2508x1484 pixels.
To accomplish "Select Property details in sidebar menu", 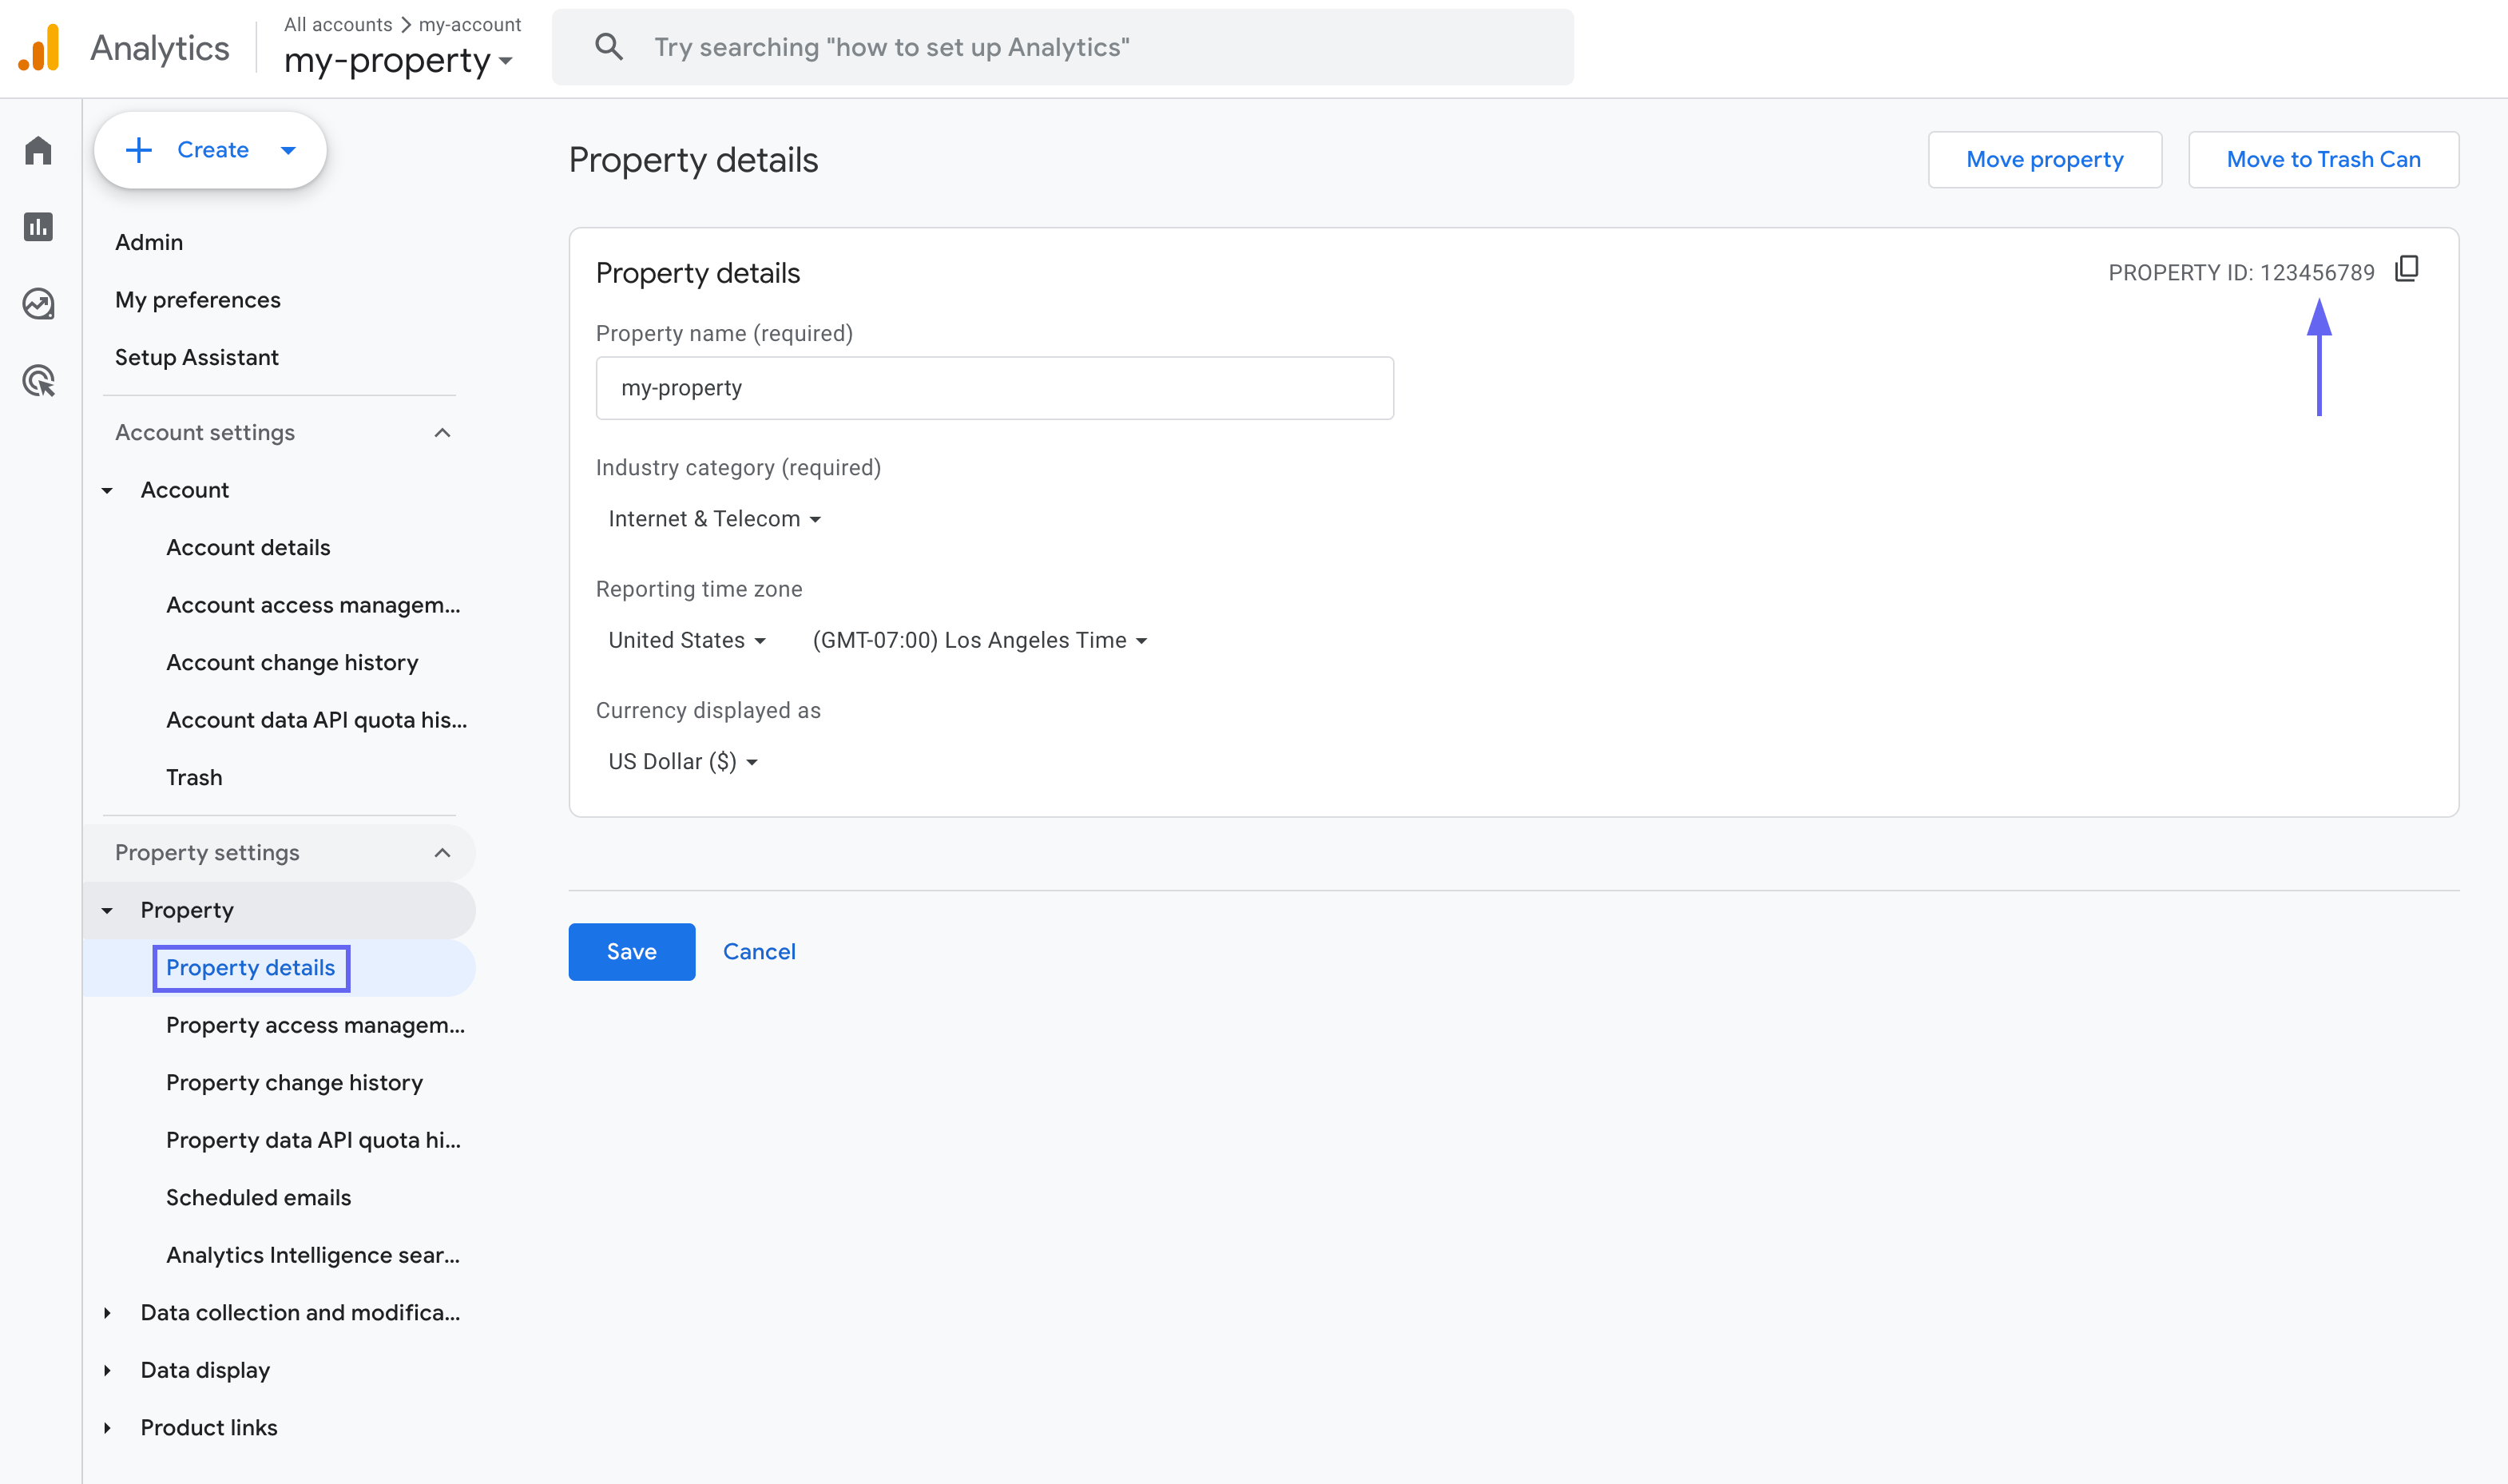I will pos(250,967).
